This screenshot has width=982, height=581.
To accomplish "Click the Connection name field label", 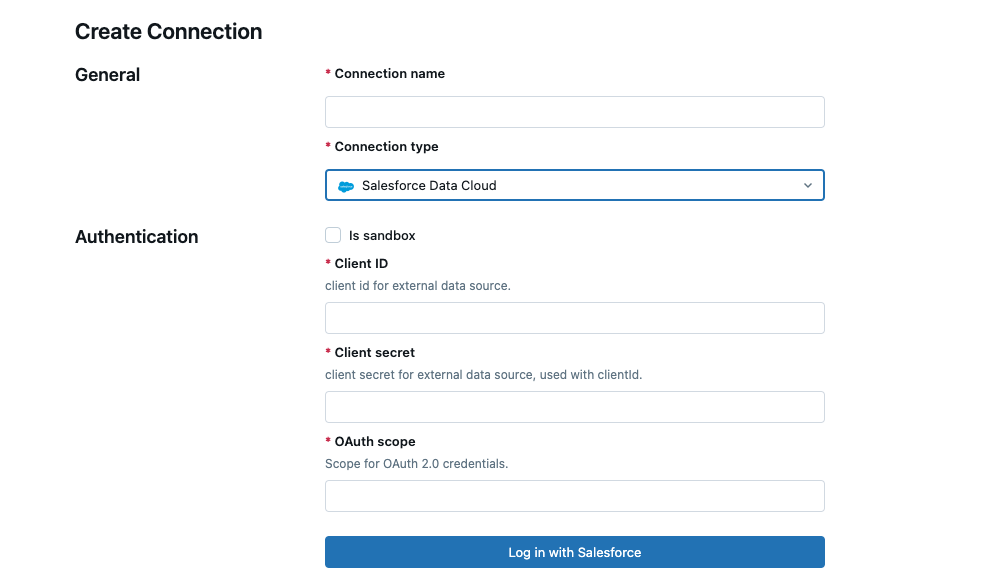I will point(389,74).
